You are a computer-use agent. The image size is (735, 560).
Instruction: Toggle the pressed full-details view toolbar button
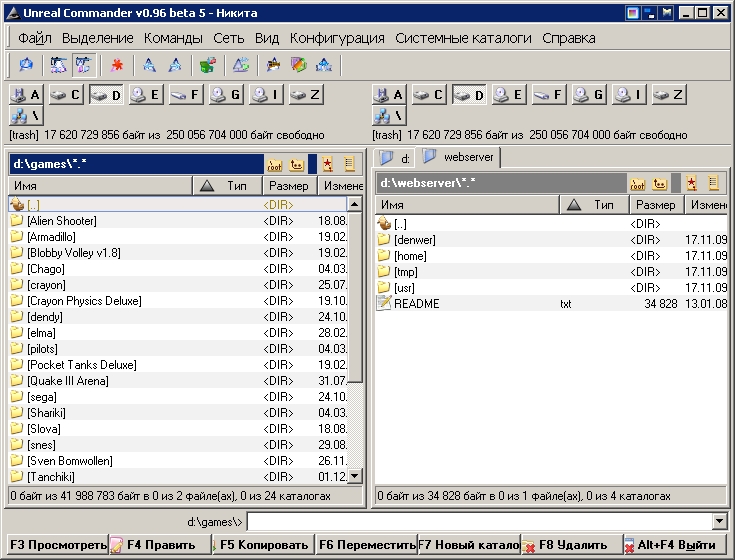[x=84, y=65]
